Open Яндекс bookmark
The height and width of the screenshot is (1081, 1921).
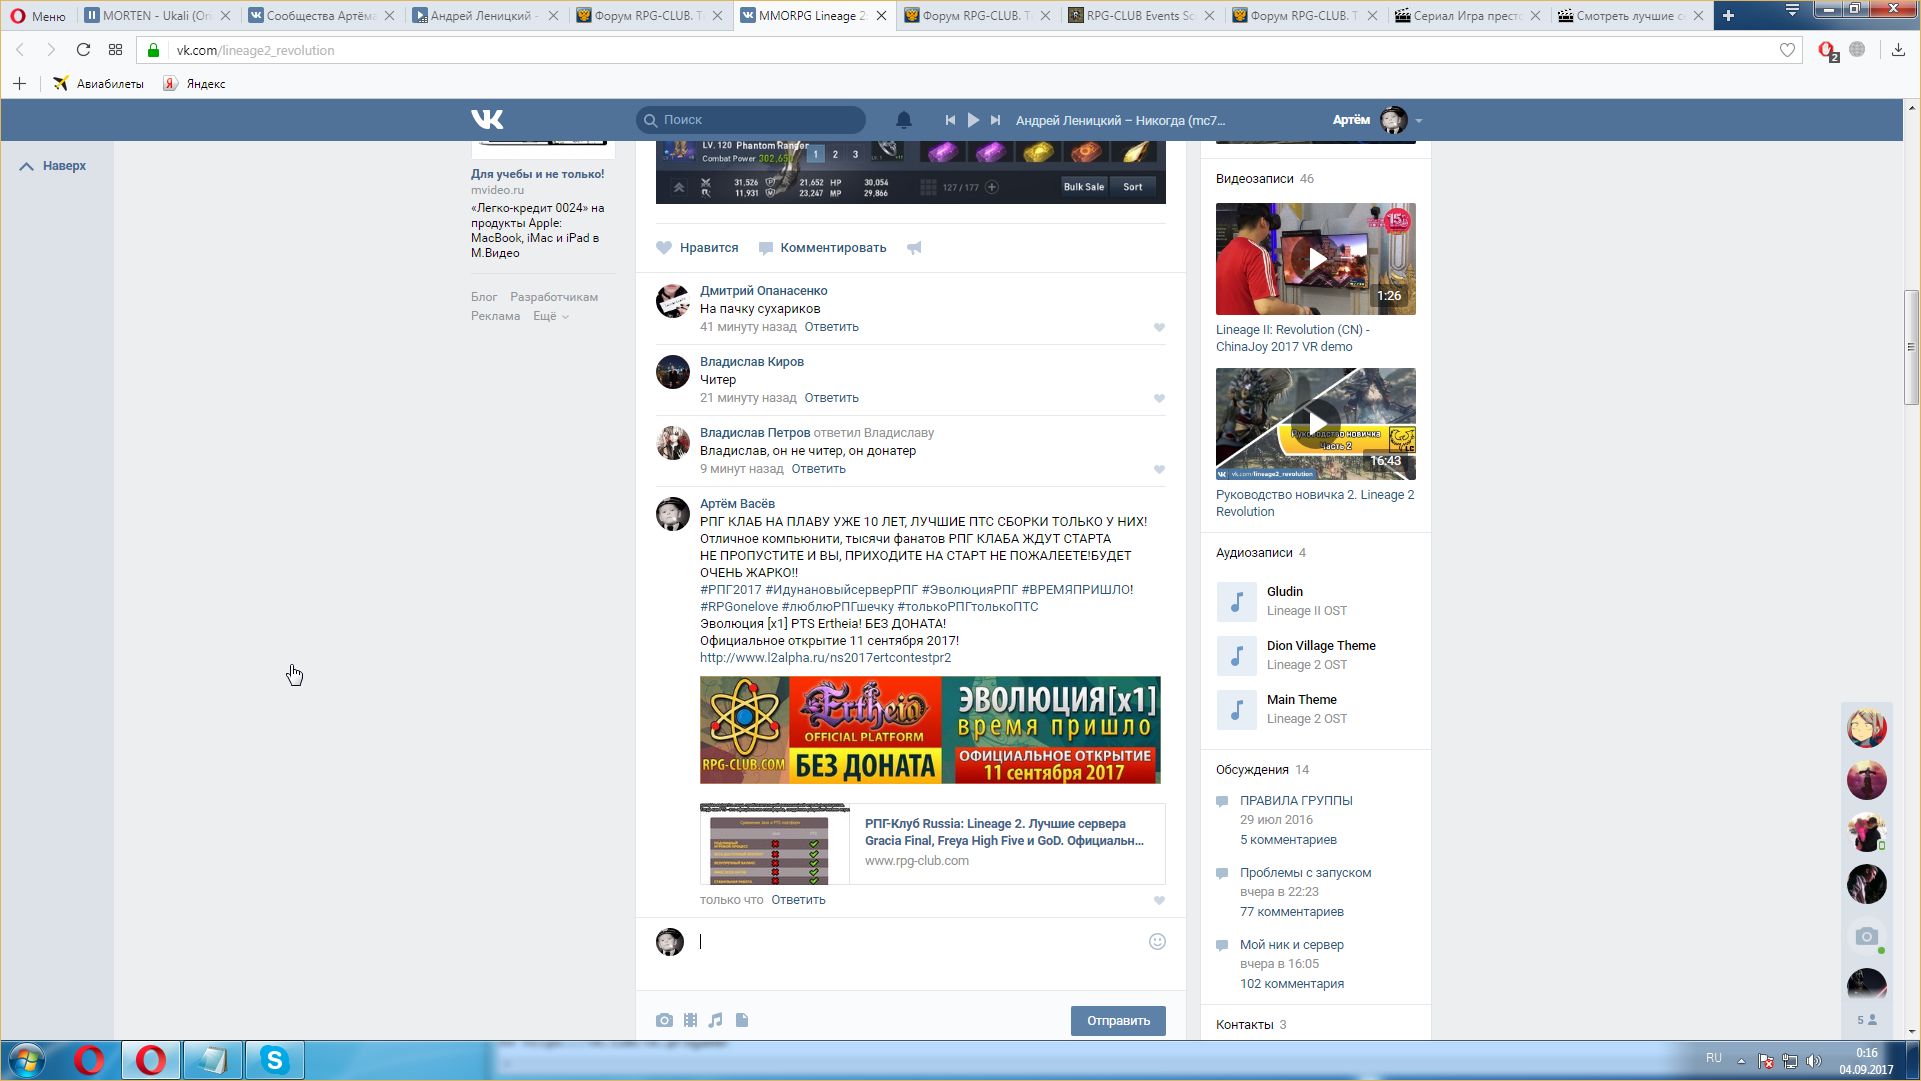click(x=195, y=84)
